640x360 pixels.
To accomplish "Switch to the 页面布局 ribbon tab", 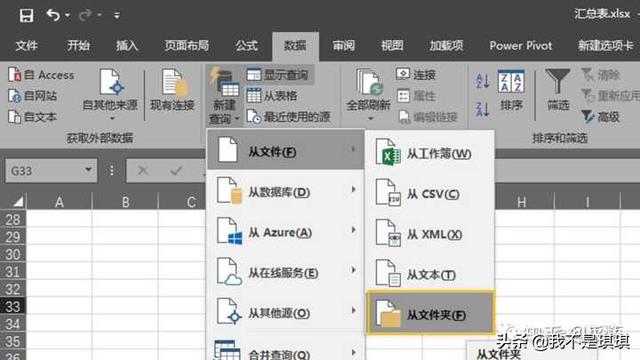I will pyautogui.click(x=187, y=45).
